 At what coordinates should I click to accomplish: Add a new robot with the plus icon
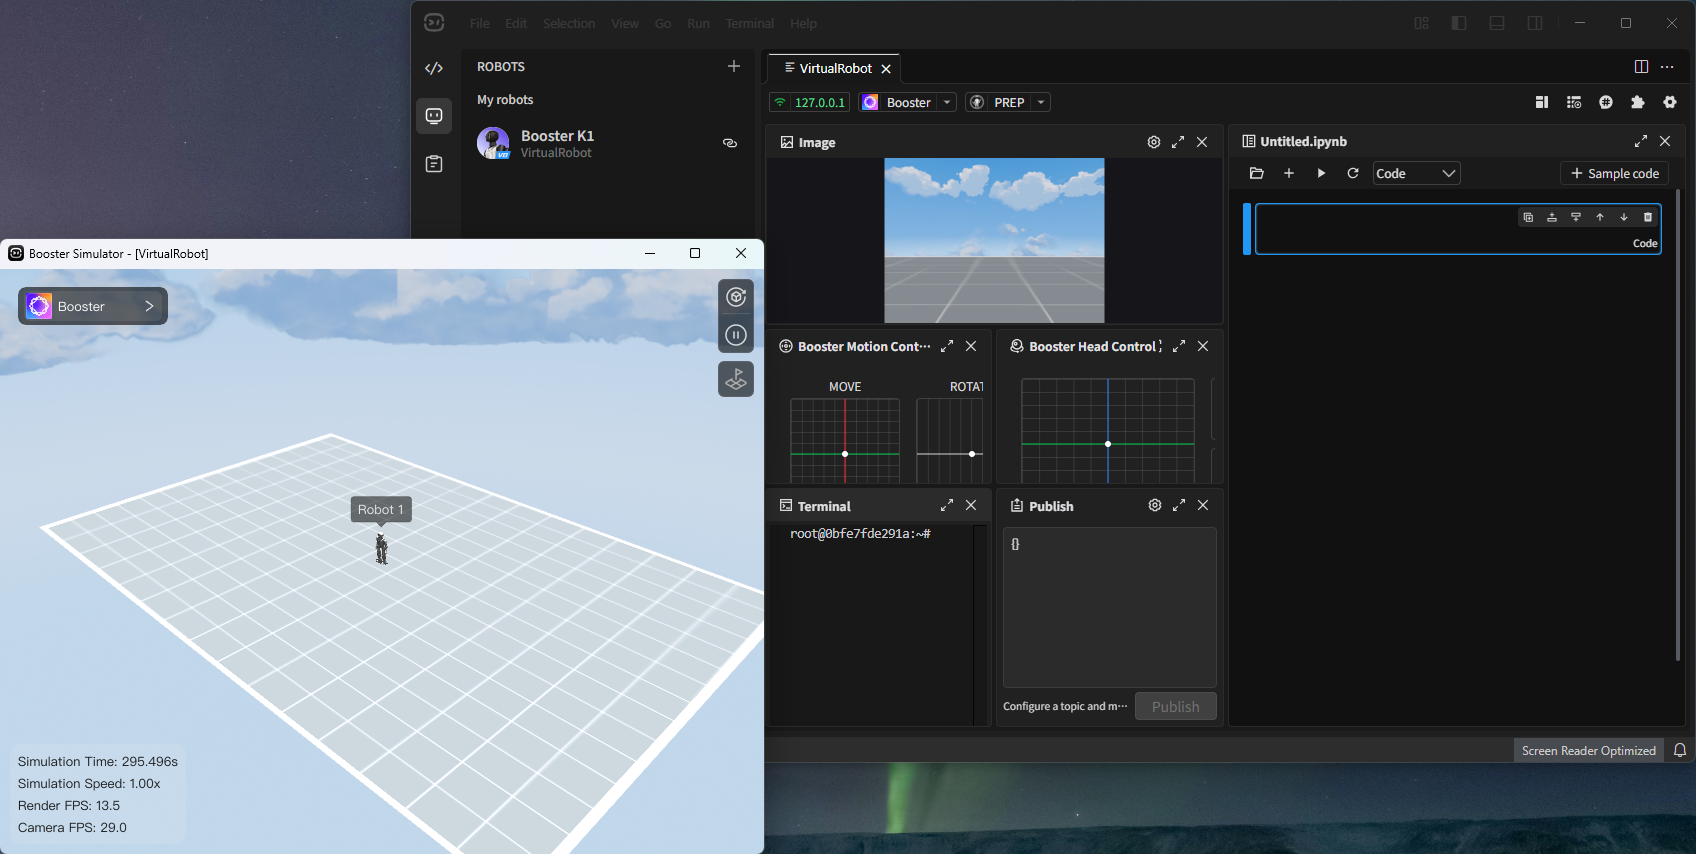[x=734, y=66]
